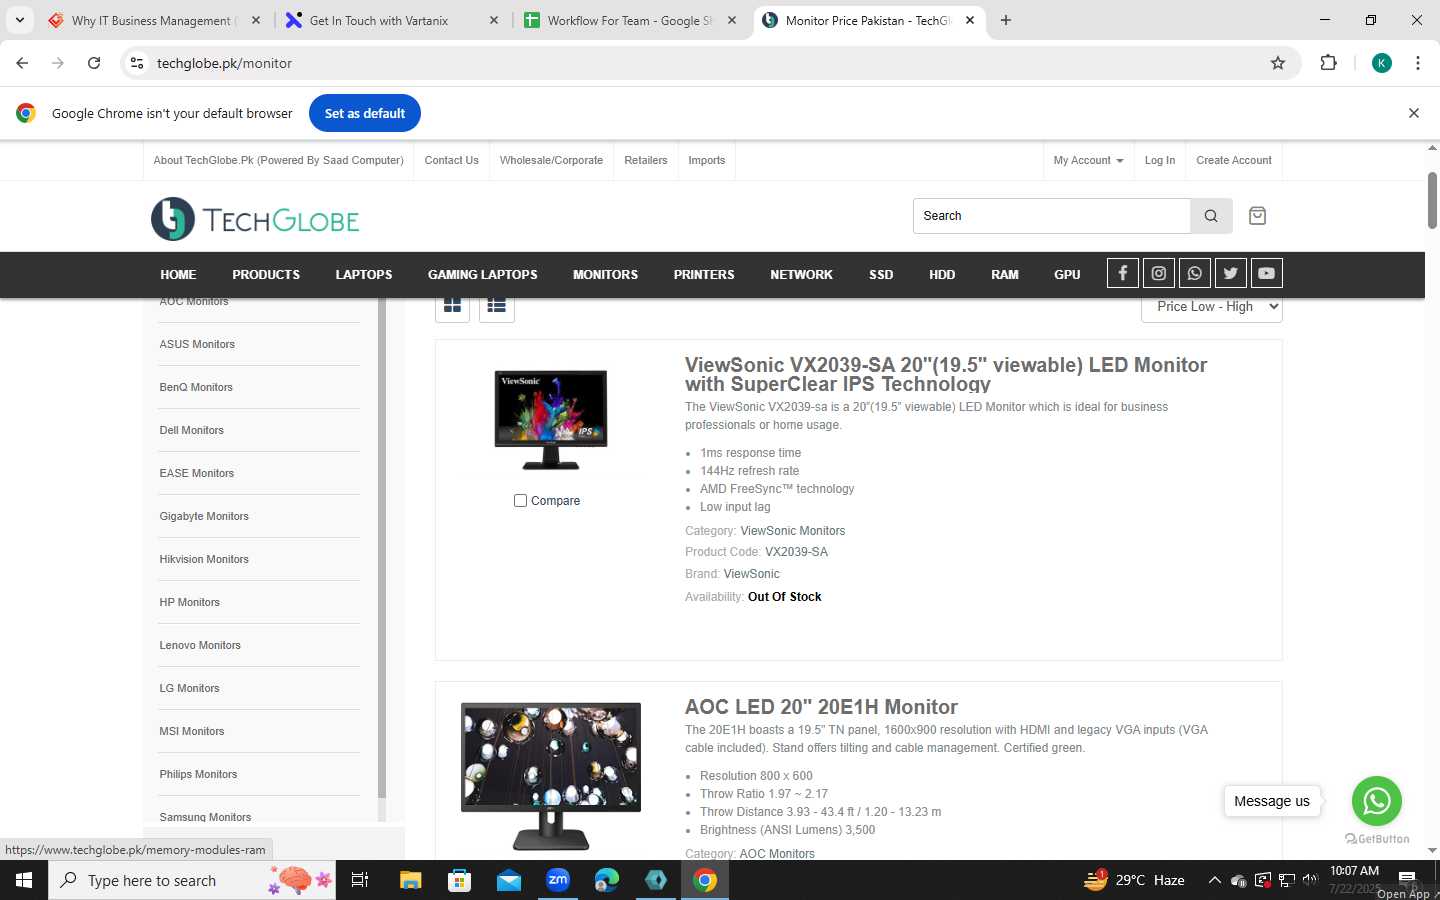The image size is (1440, 900).
Task: Bookmark this page with star icon
Action: [1278, 63]
